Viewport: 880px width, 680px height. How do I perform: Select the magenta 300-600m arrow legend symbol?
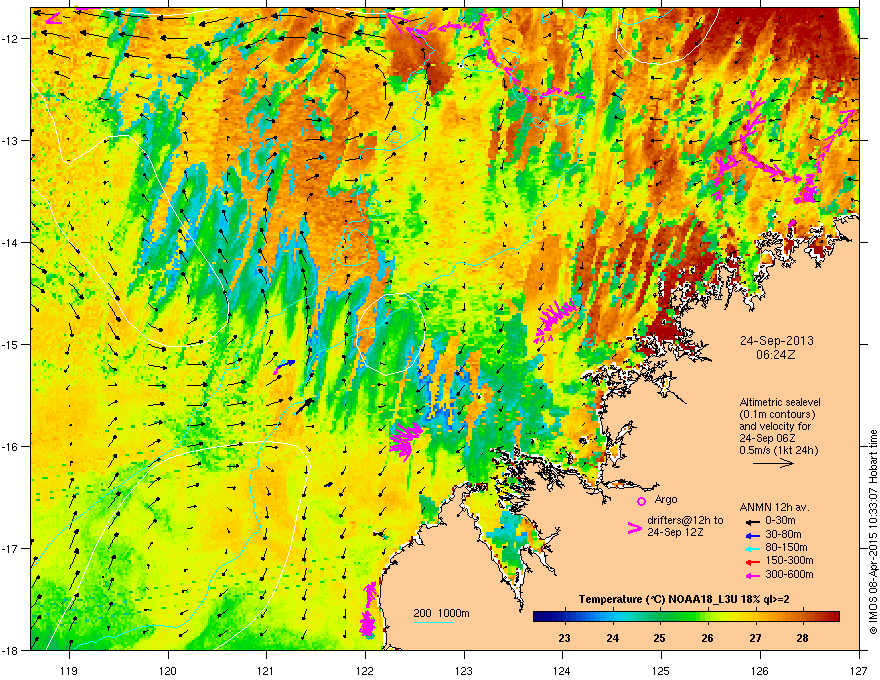click(x=752, y=575)
